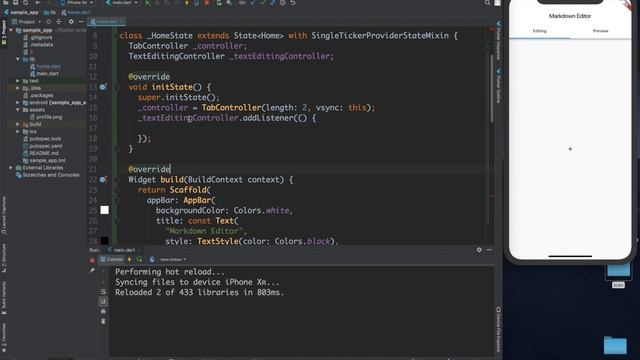Click the text area in simulator's editor

click(570, 149)
